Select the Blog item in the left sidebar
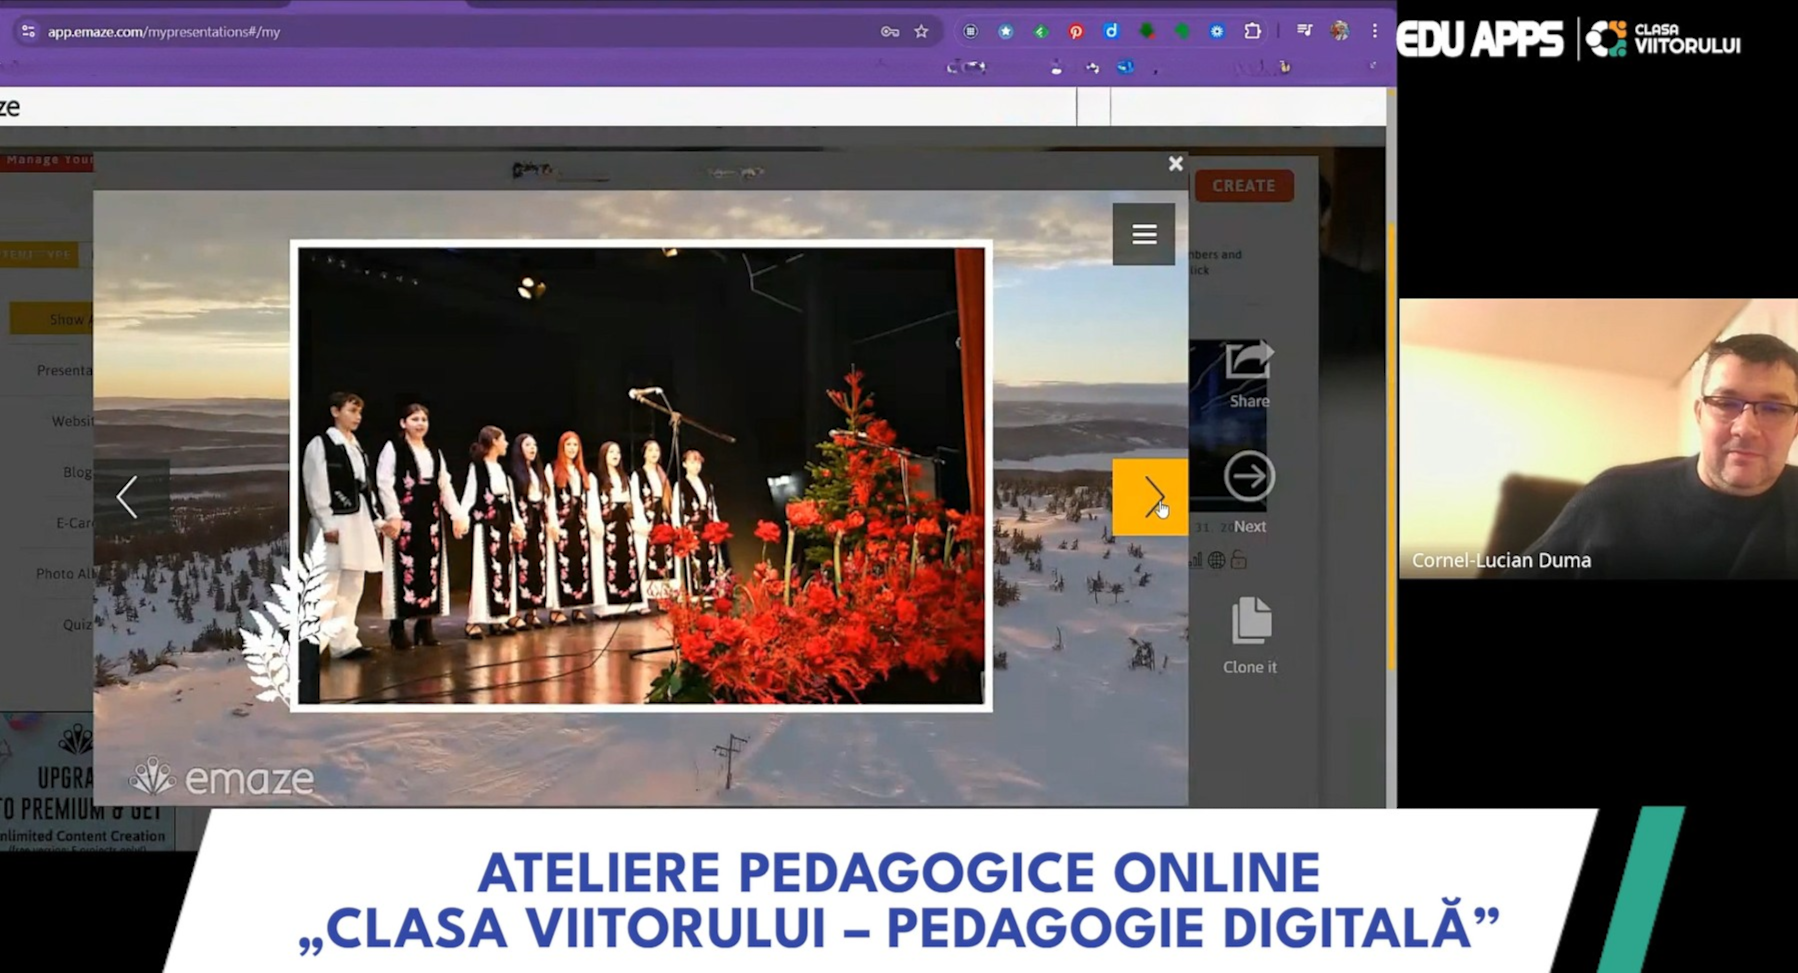The width and height of the screenshot is (1798, 973). [77, 472]
